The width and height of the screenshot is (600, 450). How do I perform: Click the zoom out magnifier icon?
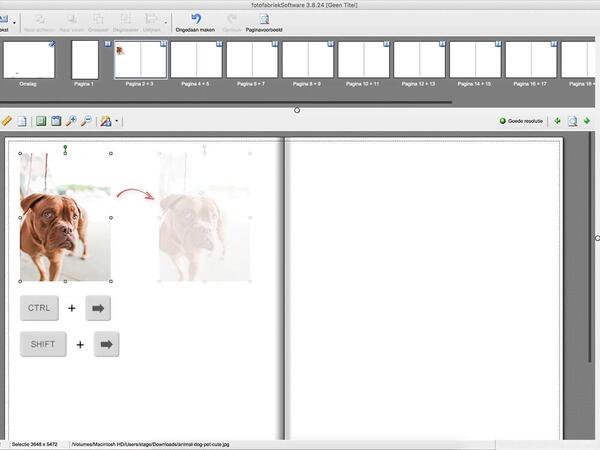pyautogui.click(x=87, y=121)
